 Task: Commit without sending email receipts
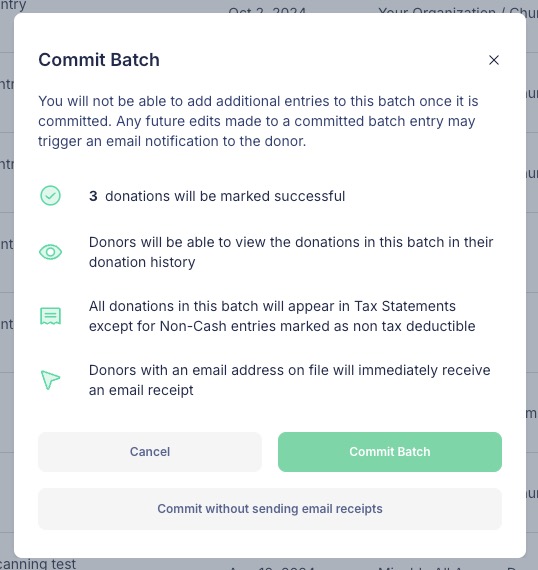tap(270, 509)
